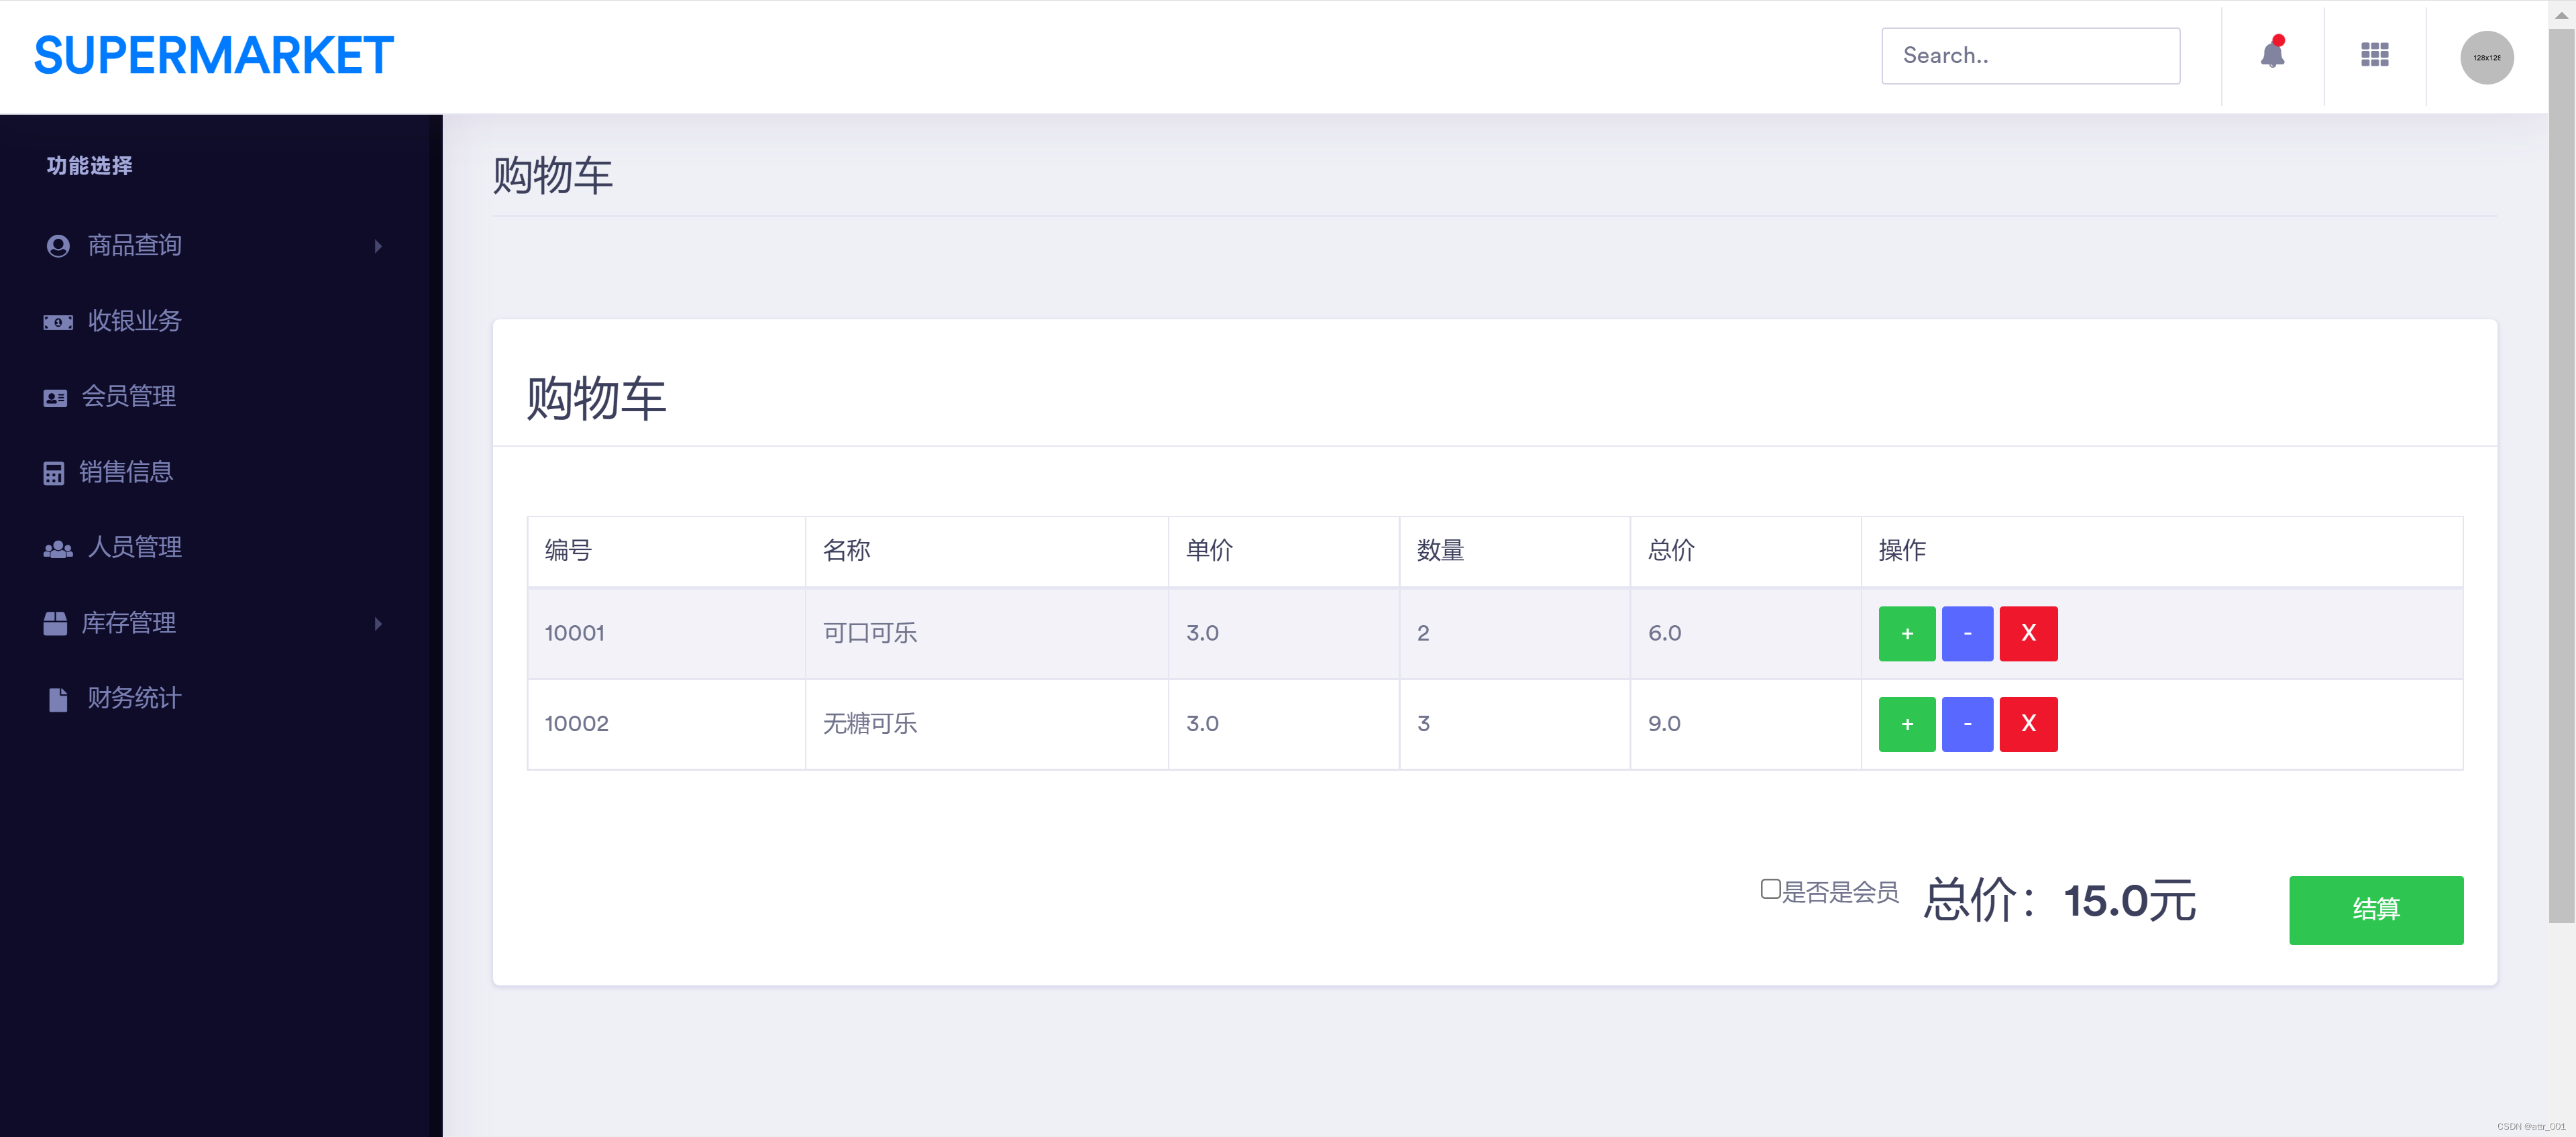Open the 财务统计 menu item
This screenshot has height=1137, width=2576.
(x=135, y=698)
